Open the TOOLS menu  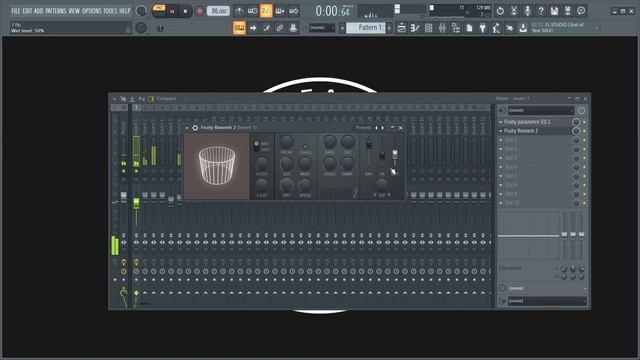[110, 11]
